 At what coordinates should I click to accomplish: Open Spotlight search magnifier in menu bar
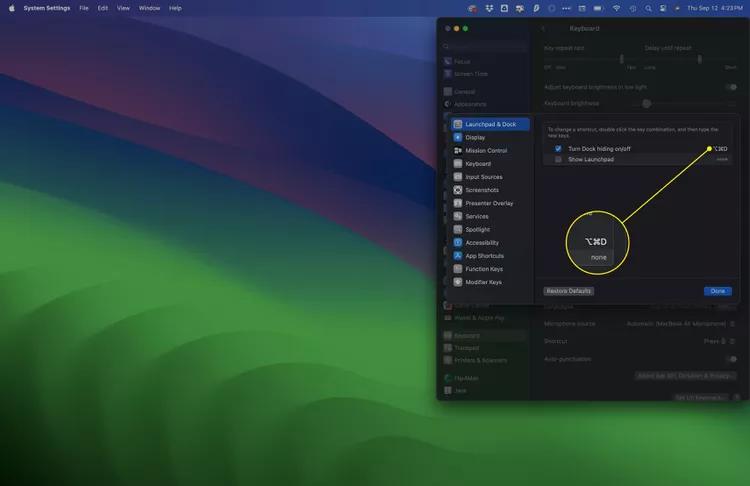click(648, 8)
